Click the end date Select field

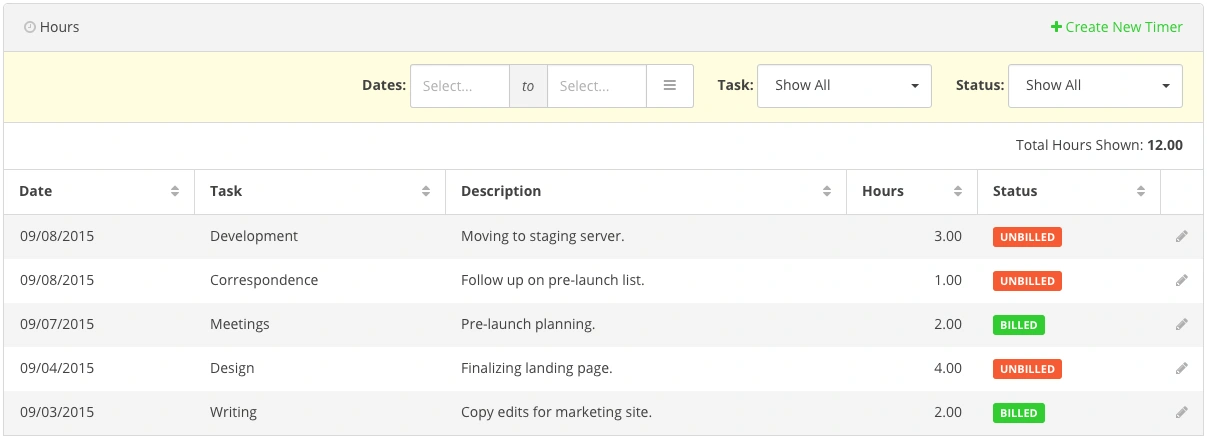pyautogui.click(x=597, y=86)
